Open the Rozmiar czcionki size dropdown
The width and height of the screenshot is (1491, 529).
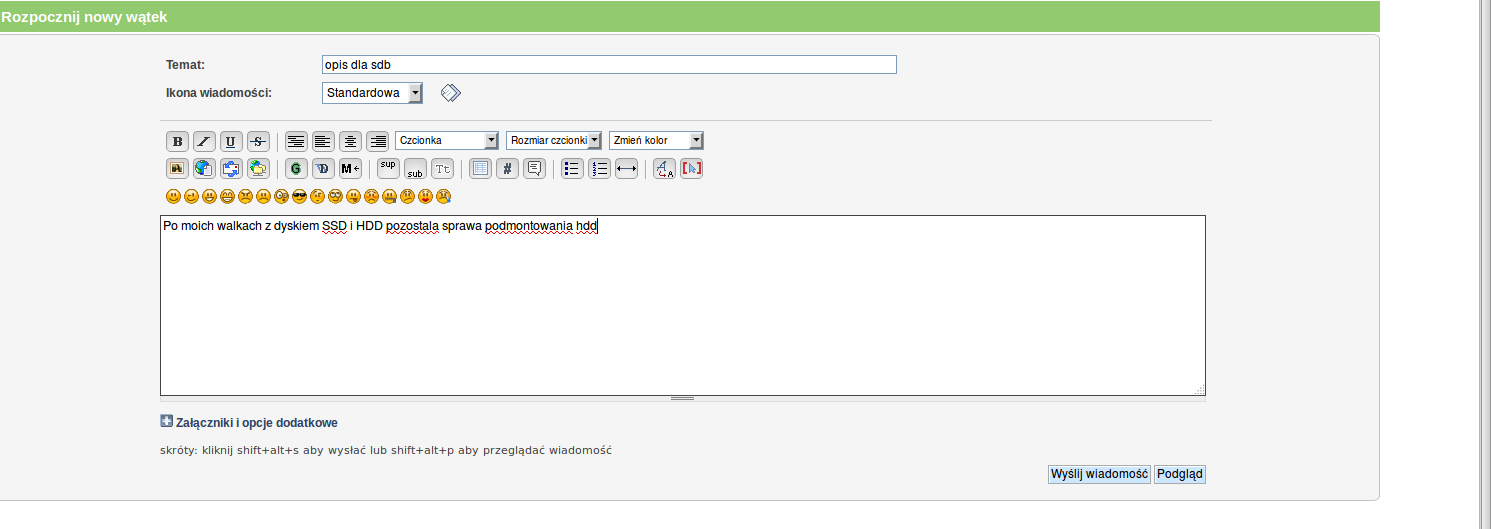coord(554,141)
